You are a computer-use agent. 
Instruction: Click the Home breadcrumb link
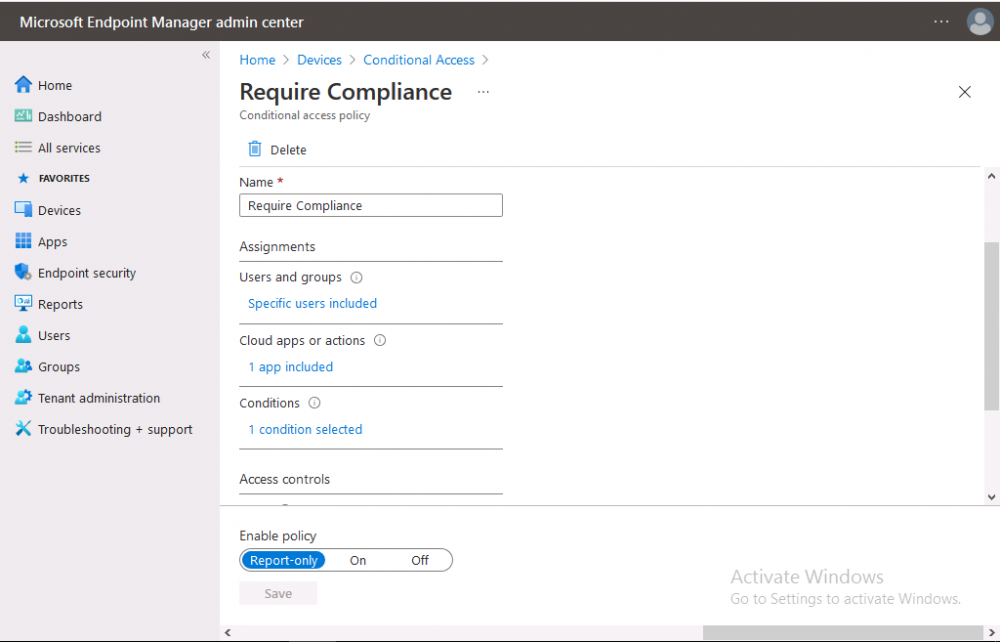(257, 60)
